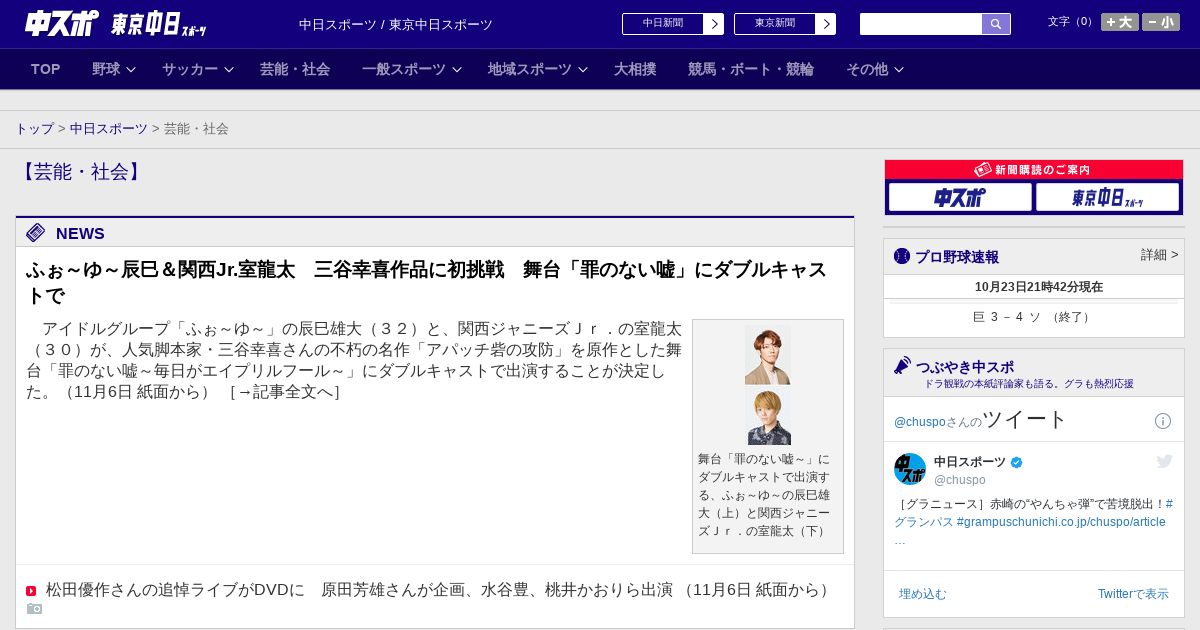Screen dimensions: 1200x630
Task: Click the red bullet beside 松田優作 article
Action: pos(31,591)
